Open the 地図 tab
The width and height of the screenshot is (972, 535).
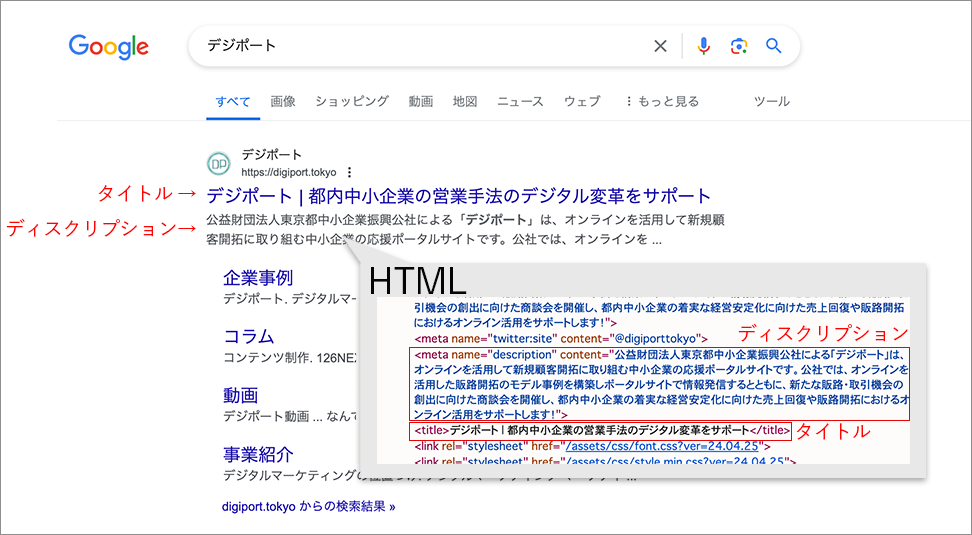pyautogui.click(x=465, y=101)
